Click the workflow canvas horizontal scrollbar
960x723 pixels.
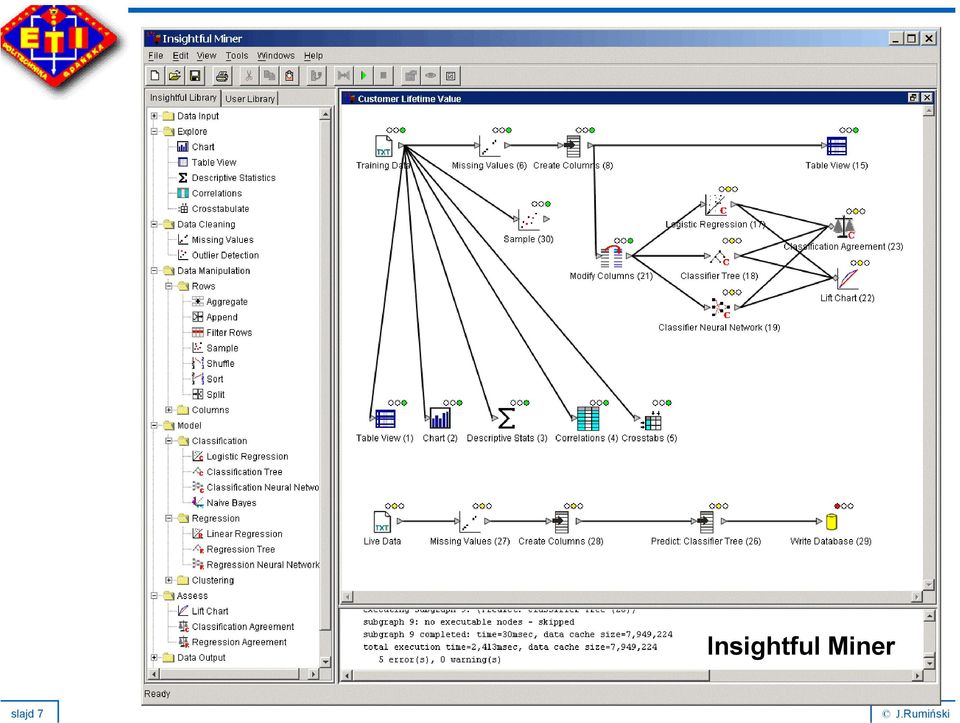pyautogui.click(x=632, y=596)
